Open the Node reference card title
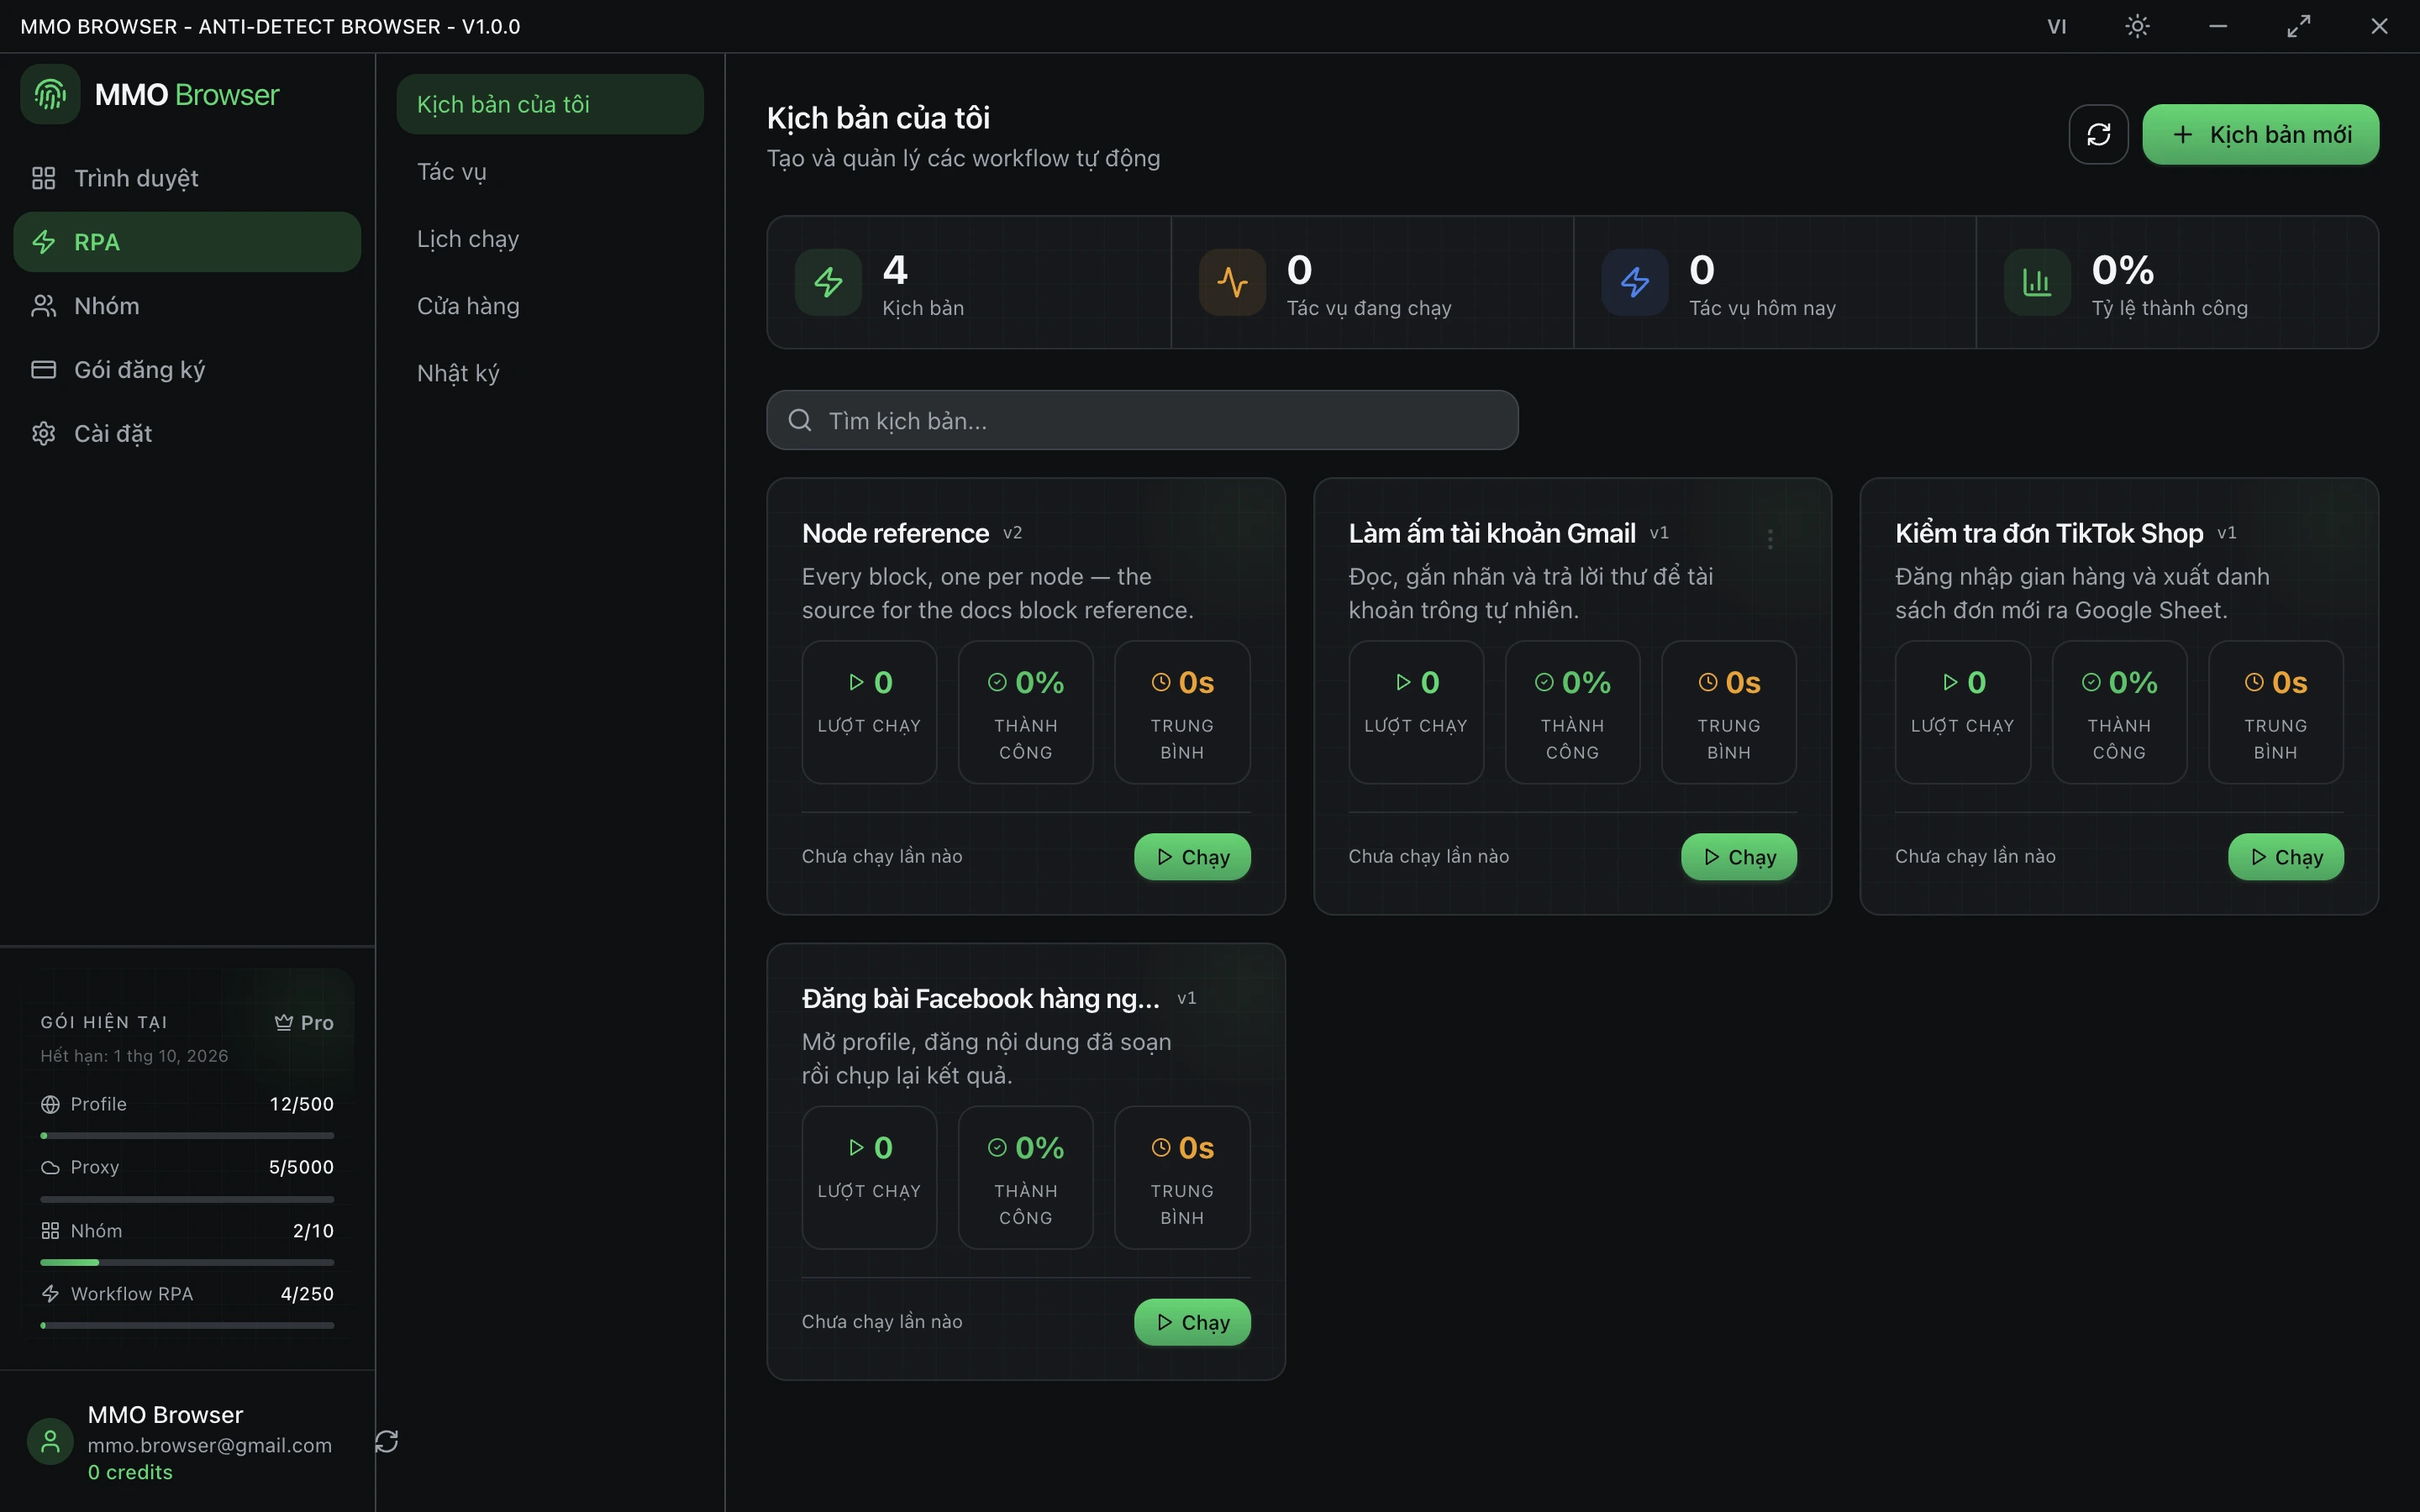Viewport: 2420px width, 1512px height. [895, 533]
